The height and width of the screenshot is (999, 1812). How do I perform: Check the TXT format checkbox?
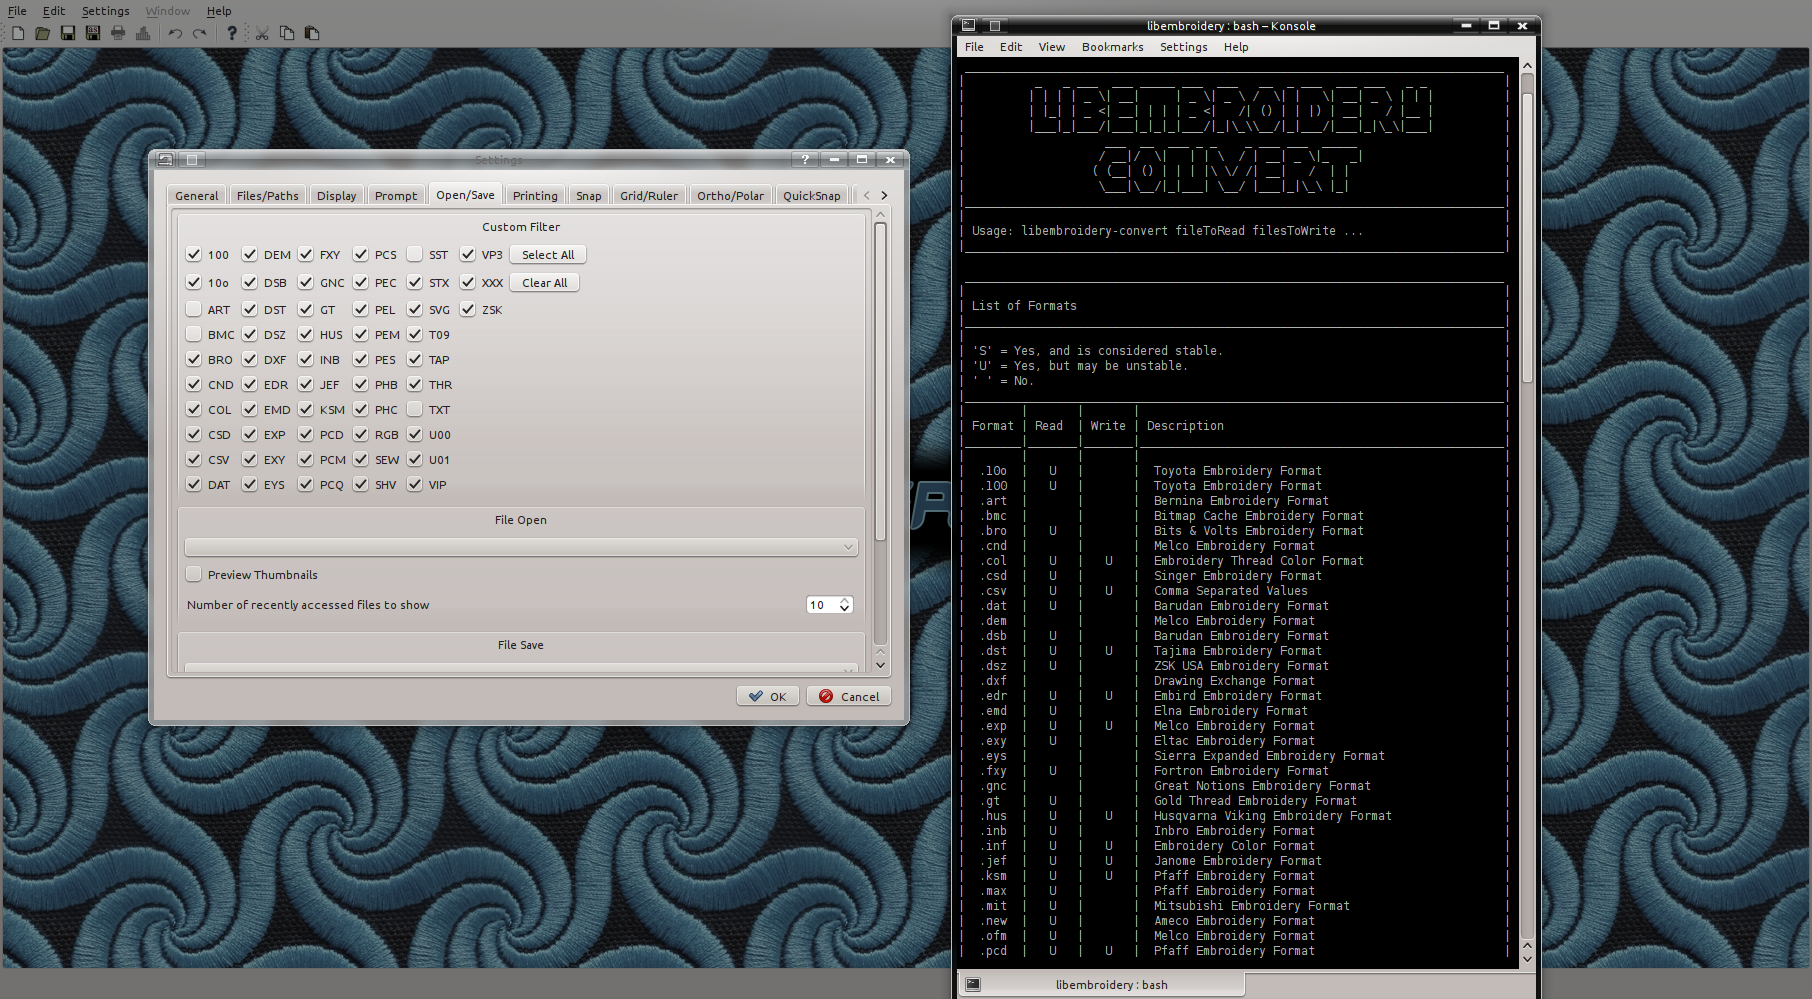pos(415,409)
